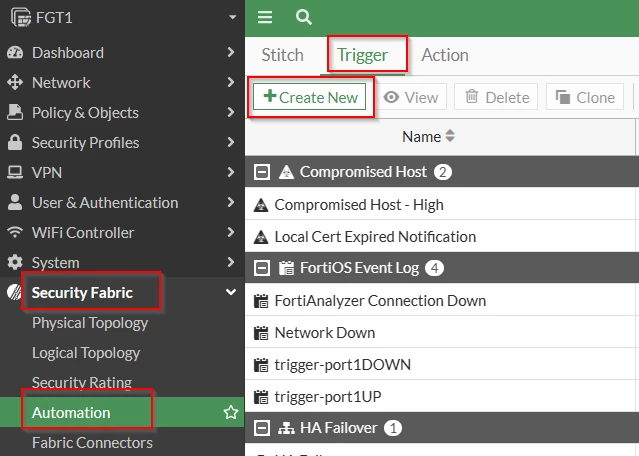
Task: Click the icon beside trigger-port1UP
Action: pyautogui.click(x=261, y=397)
